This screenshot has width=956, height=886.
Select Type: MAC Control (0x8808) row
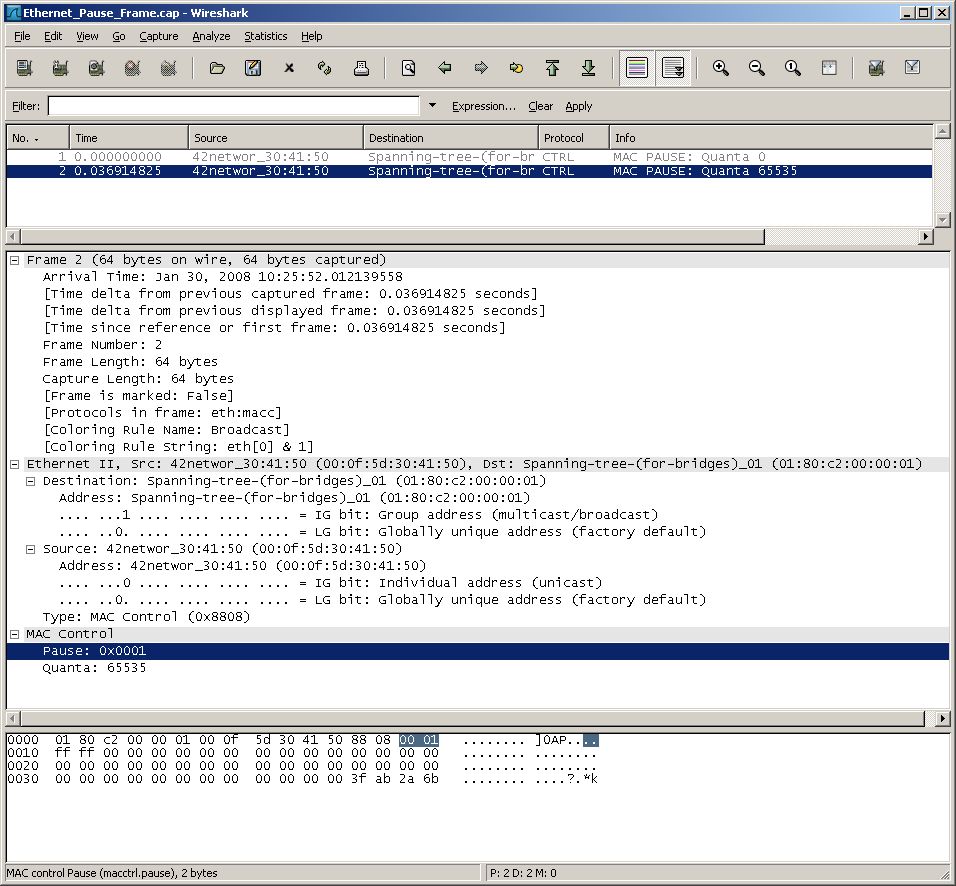[x=146, y=617]
